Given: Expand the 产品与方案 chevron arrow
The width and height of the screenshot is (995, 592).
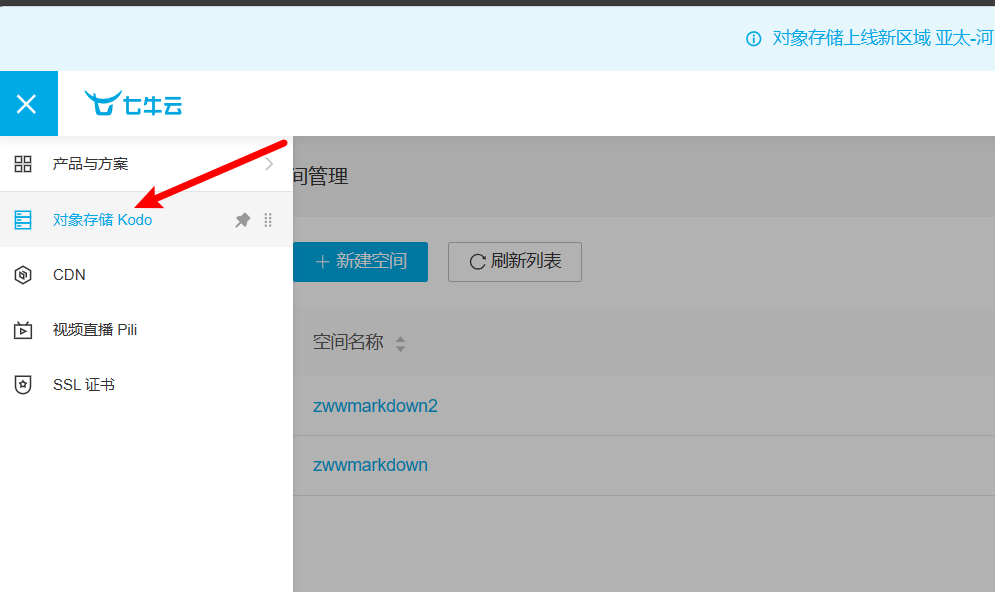Looking at the screenshot, I should [269, 164].
